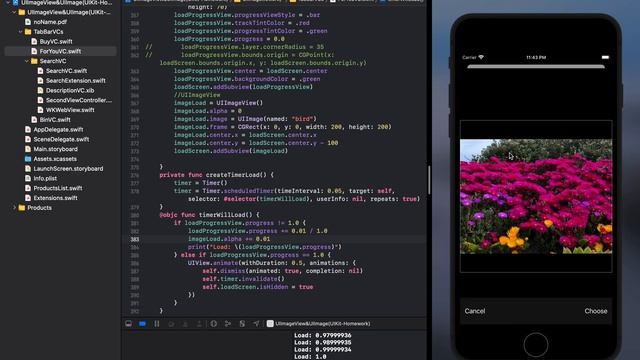Screen dimensions: 640x360
Task: Click the Step Over debug icon
Action: [171, 324]
